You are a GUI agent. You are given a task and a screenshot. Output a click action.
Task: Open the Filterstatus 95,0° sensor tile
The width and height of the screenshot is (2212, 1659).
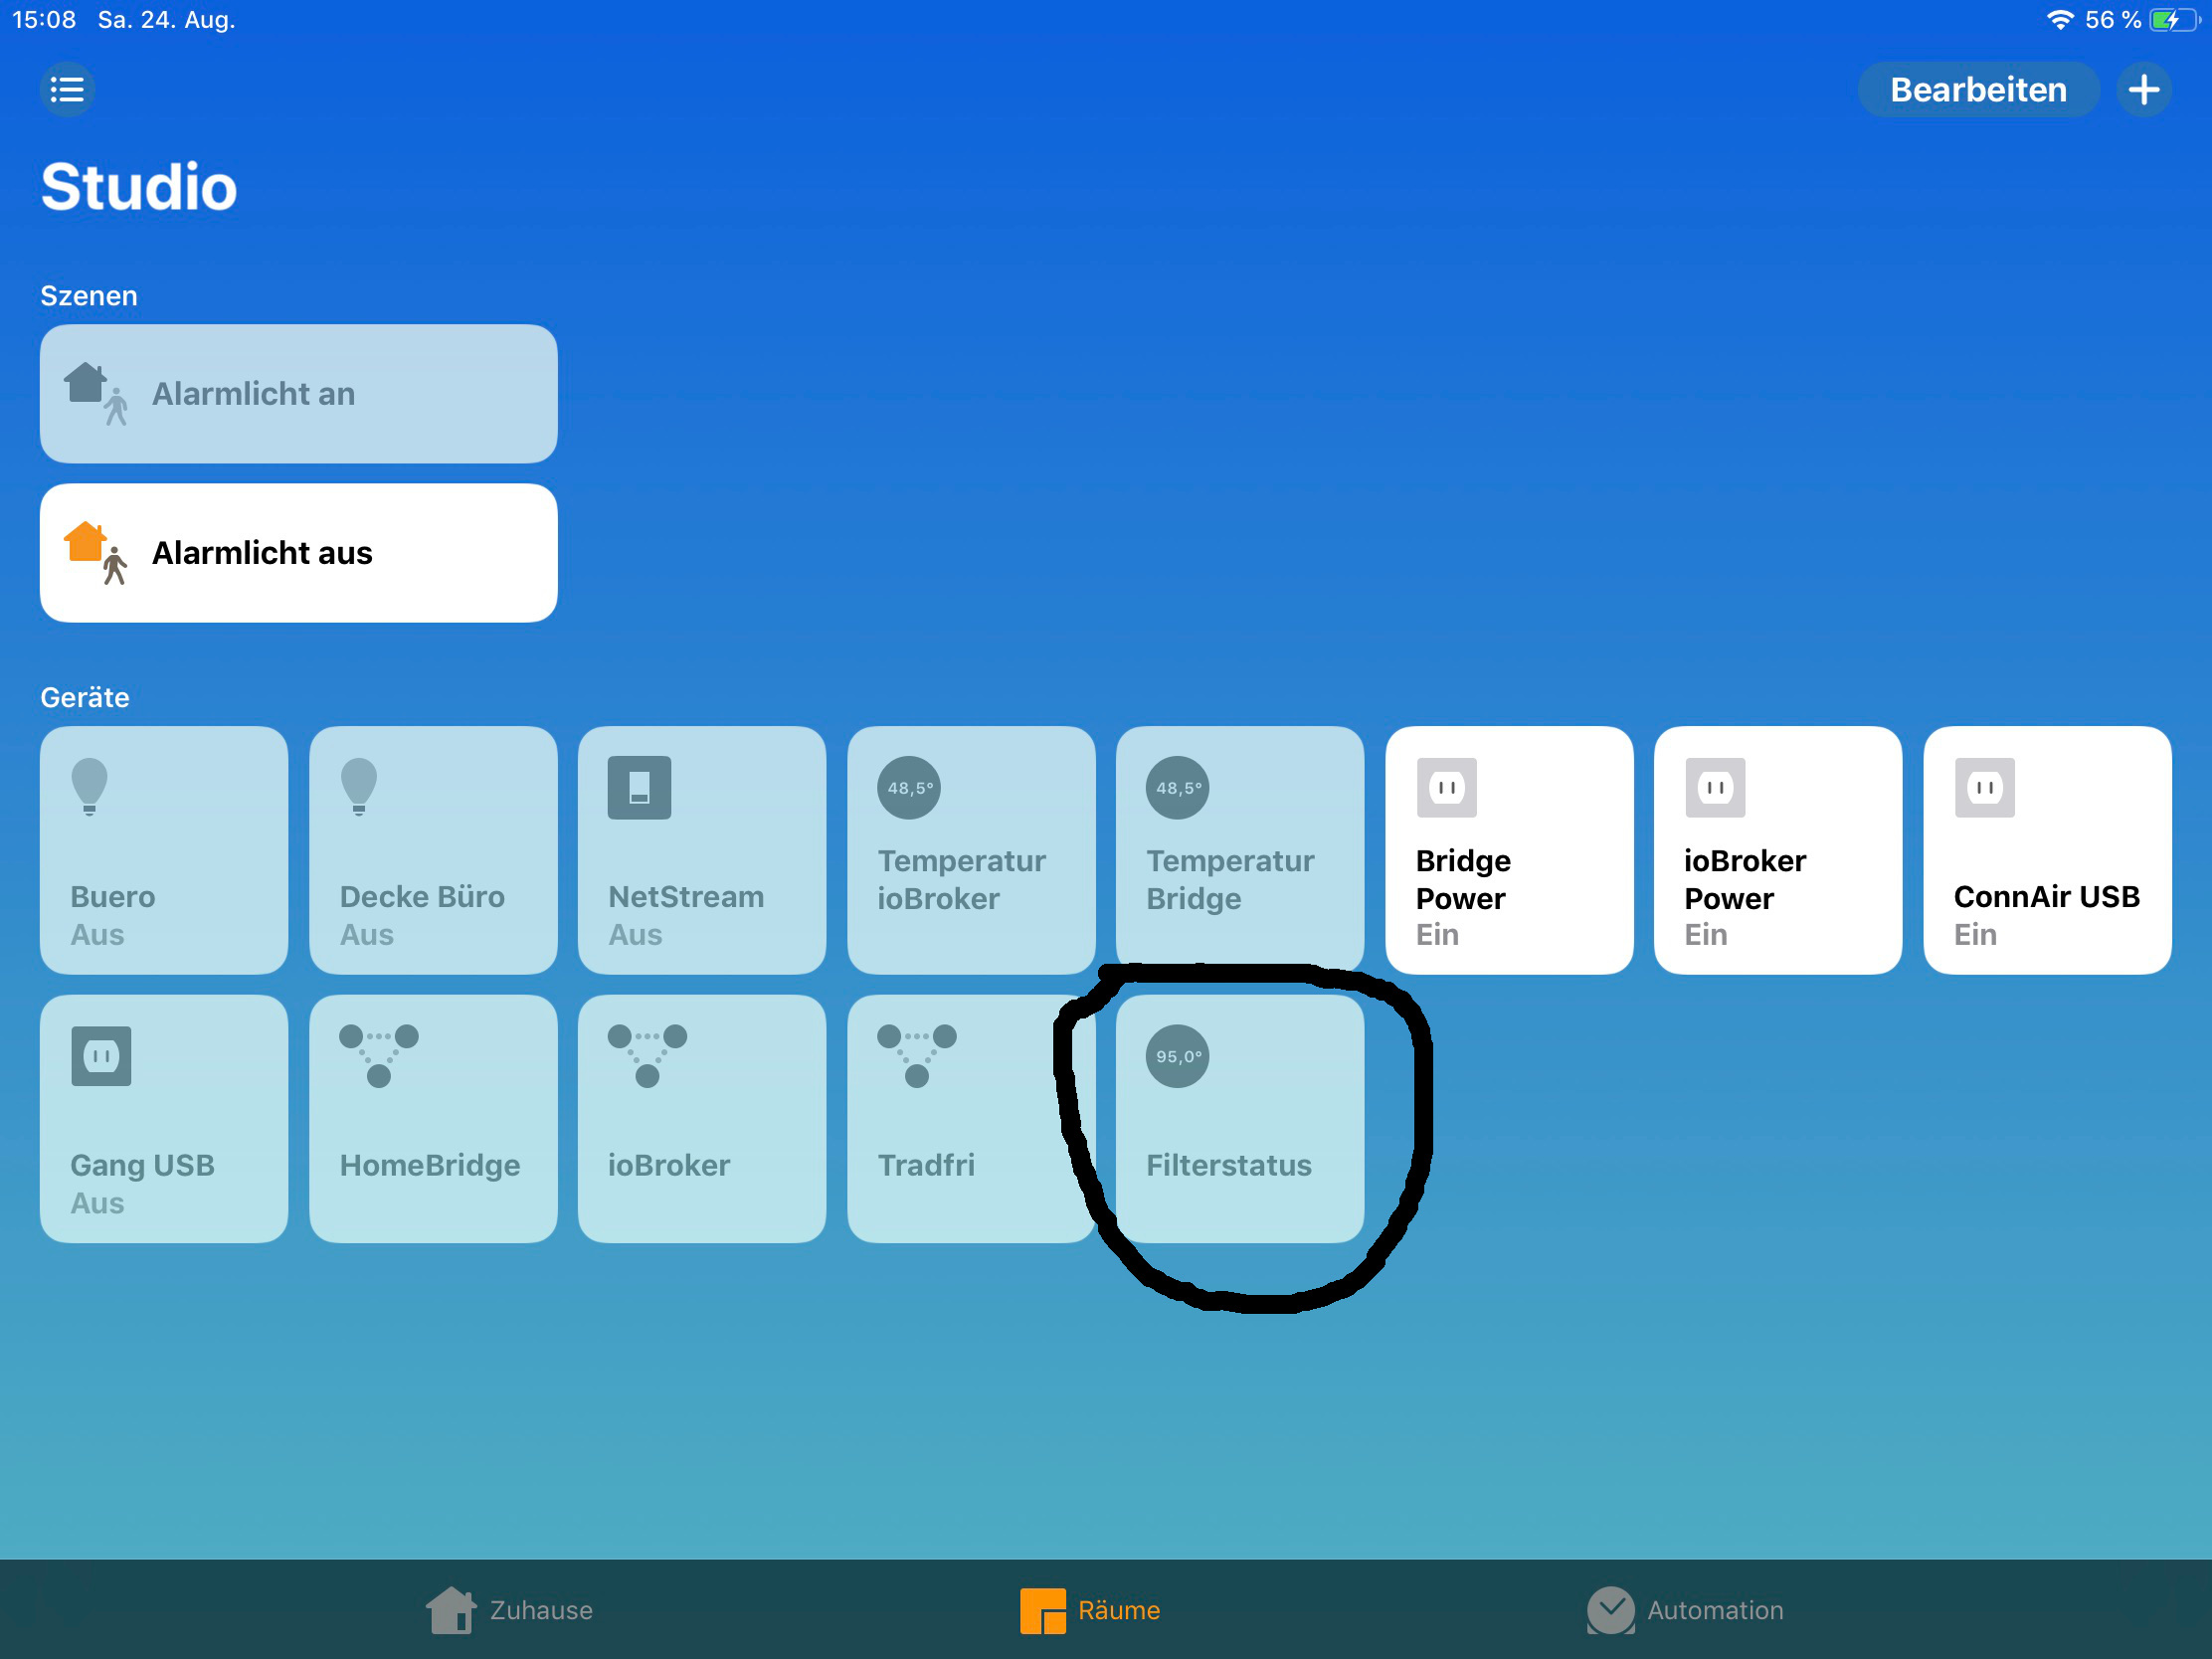(x=1239, y=1118)
